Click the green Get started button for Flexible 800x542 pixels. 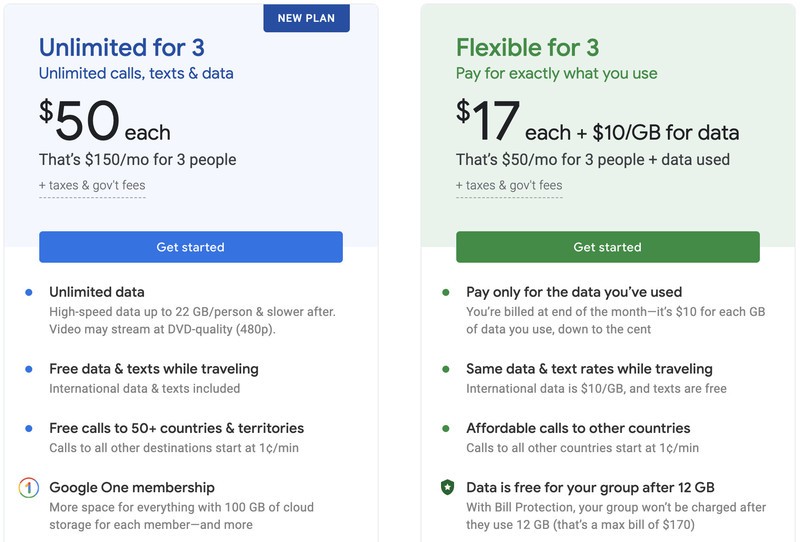pos(608,247)
